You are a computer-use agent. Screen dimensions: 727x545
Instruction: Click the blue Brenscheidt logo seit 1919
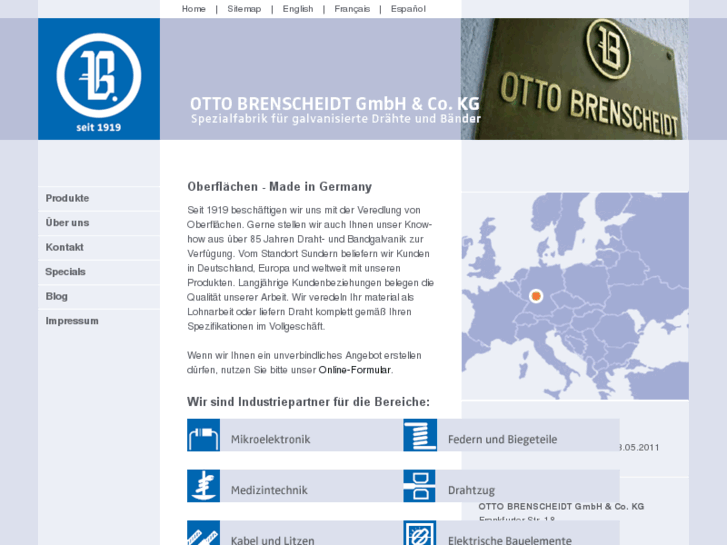tap(99, 79)
